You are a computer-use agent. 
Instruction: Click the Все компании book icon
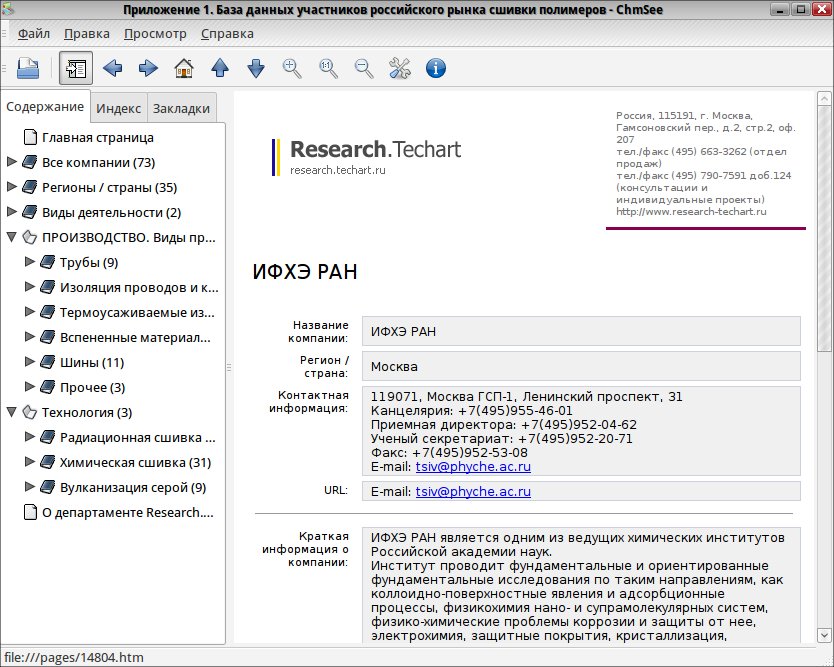29,162
